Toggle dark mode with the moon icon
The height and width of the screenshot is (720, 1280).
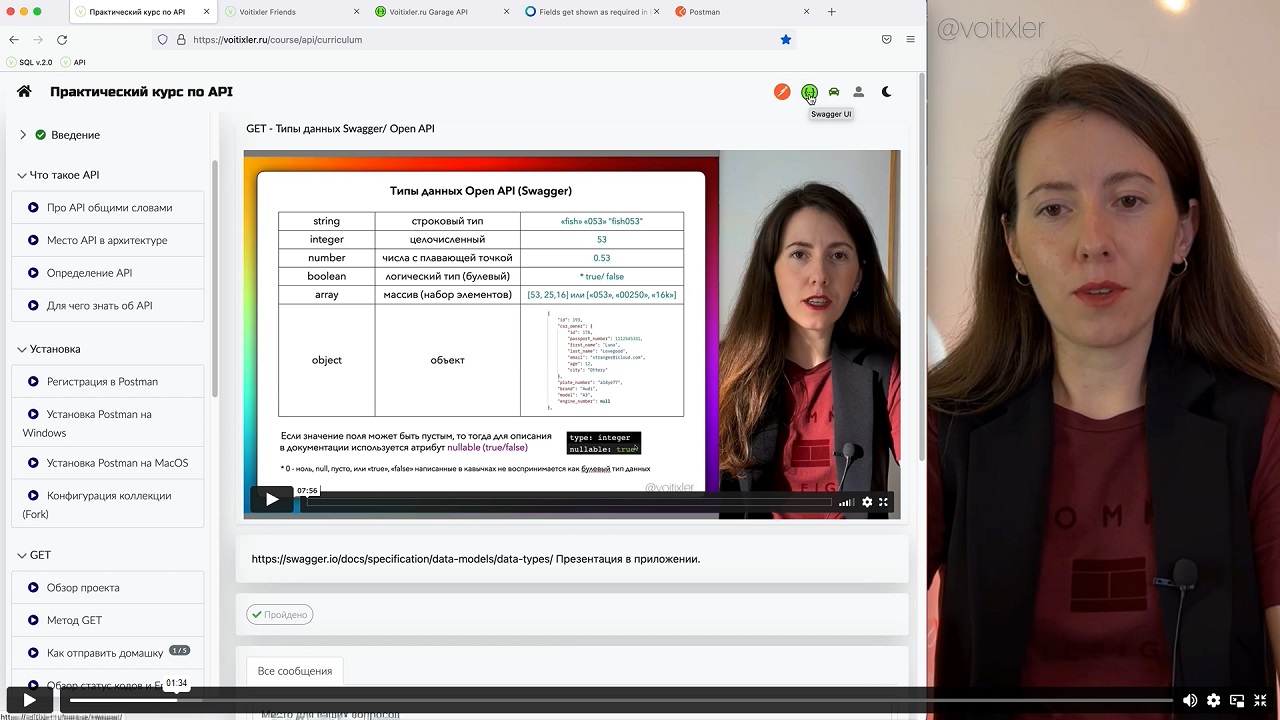click(x=886, y=92)
